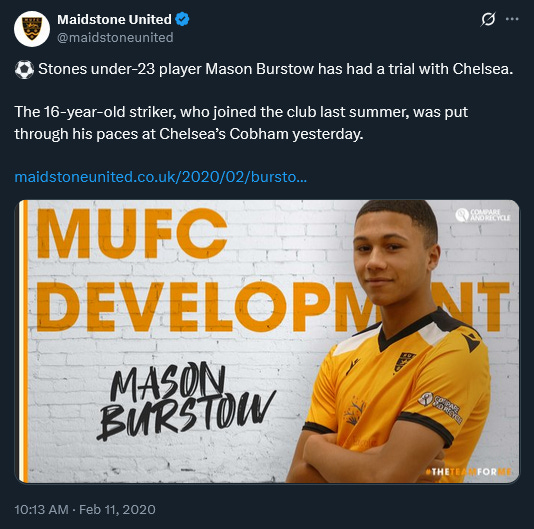Click the club crest on the player's shirt

pyautogui.click(x=404, y=362)
